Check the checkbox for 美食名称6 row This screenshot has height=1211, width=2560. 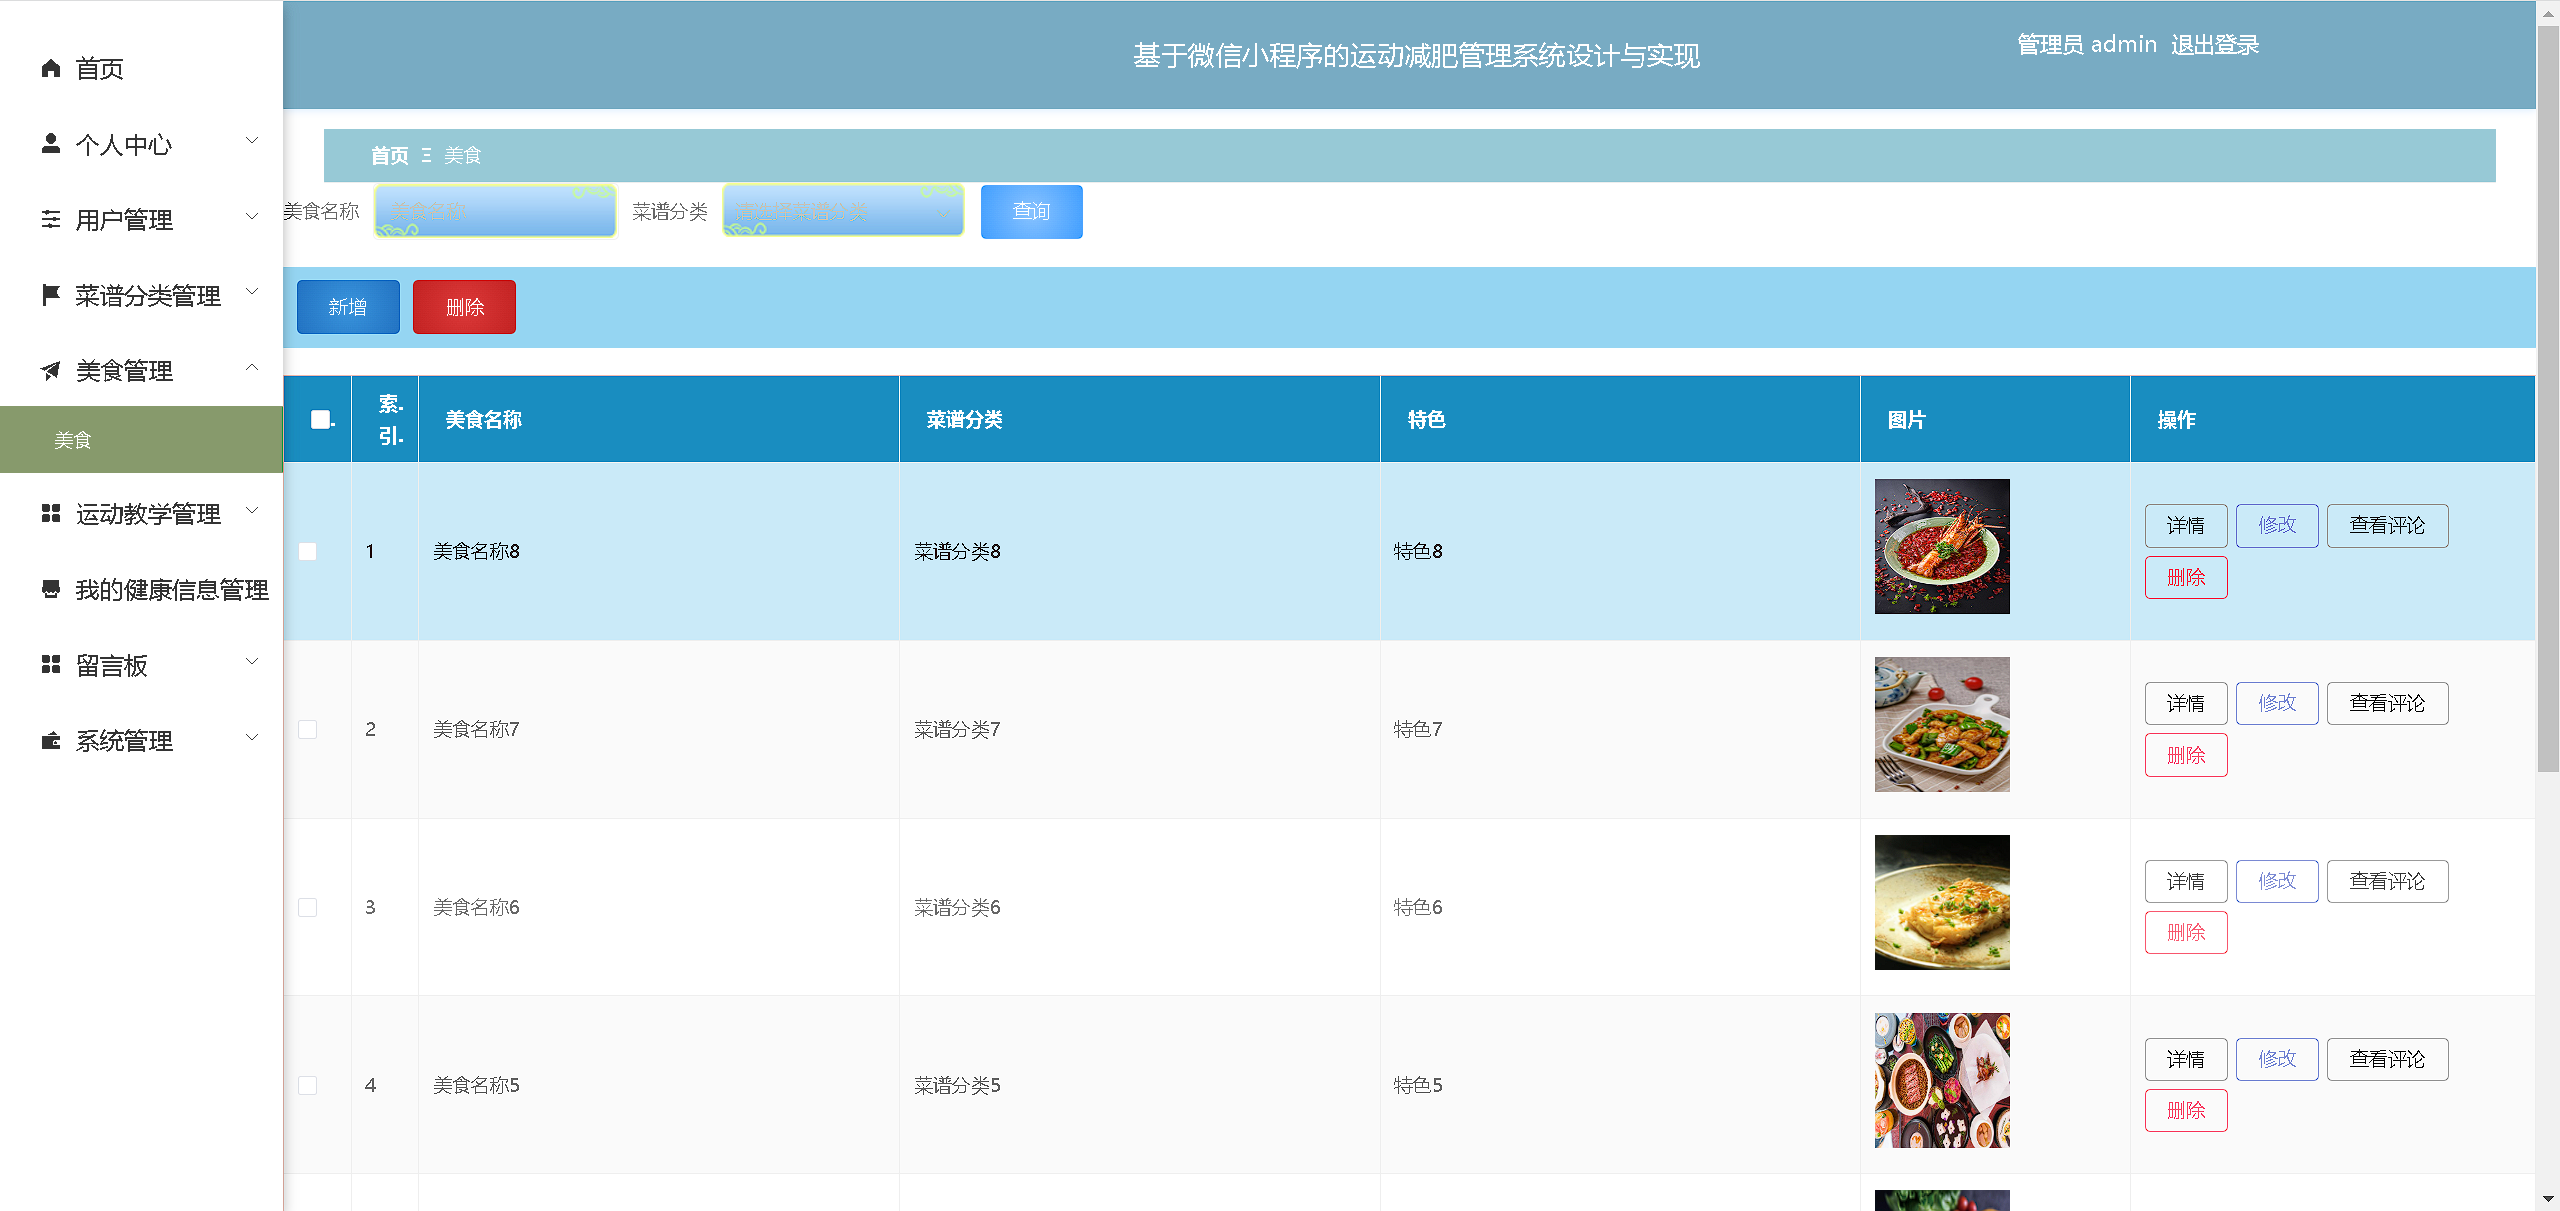[x=308, y=908]
